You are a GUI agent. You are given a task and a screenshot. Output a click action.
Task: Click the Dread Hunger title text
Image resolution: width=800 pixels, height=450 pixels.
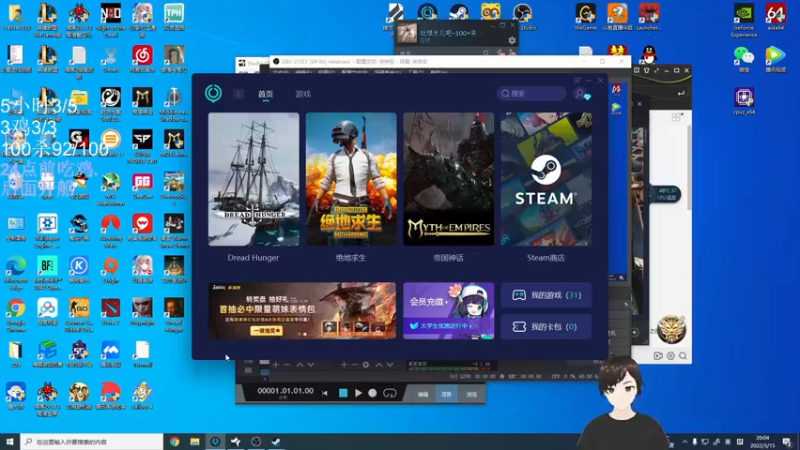(x=253, y=258)
